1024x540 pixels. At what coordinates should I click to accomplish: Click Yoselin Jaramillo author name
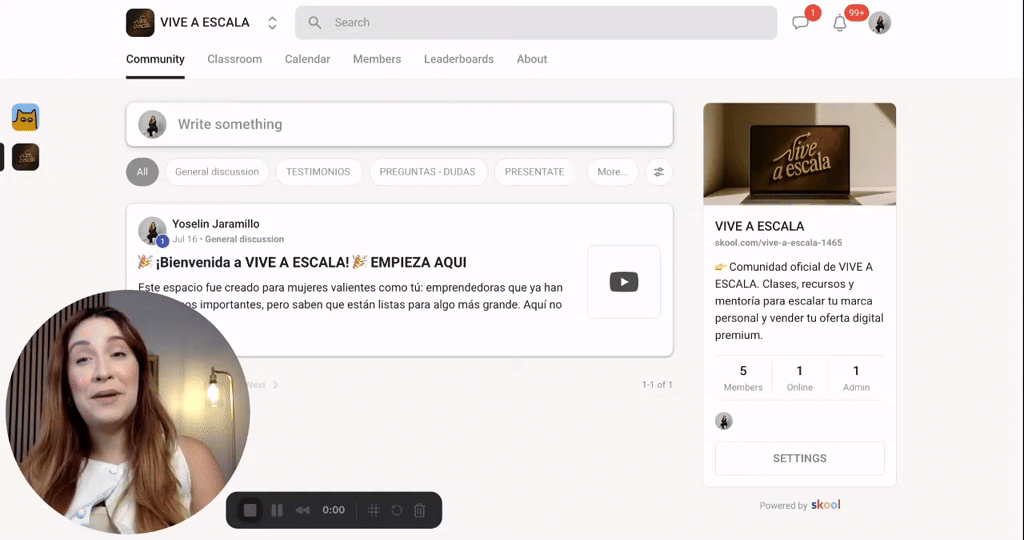click(216, 224)
